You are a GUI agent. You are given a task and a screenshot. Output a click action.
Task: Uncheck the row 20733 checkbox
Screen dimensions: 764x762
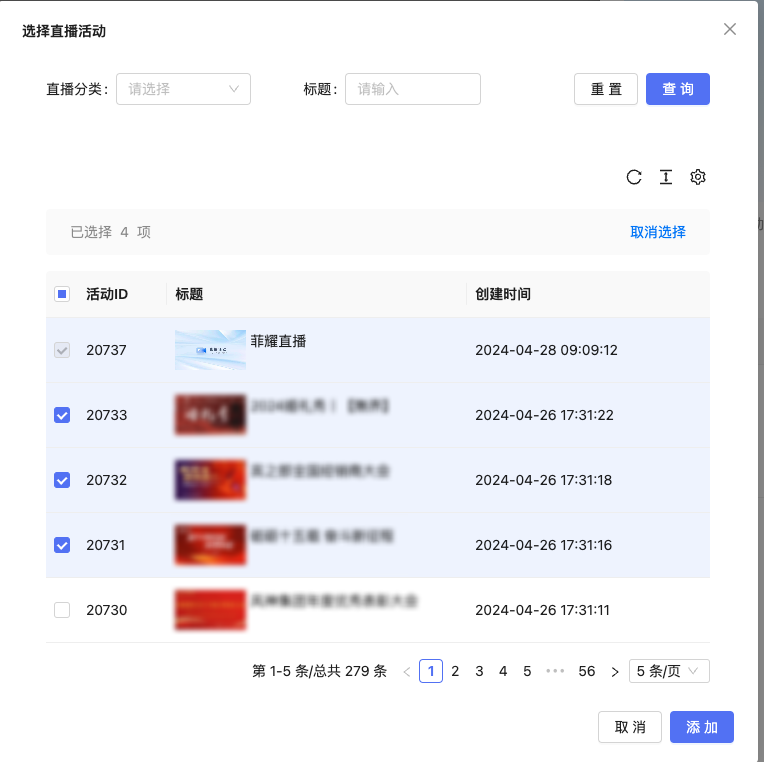tap(62, 415)
